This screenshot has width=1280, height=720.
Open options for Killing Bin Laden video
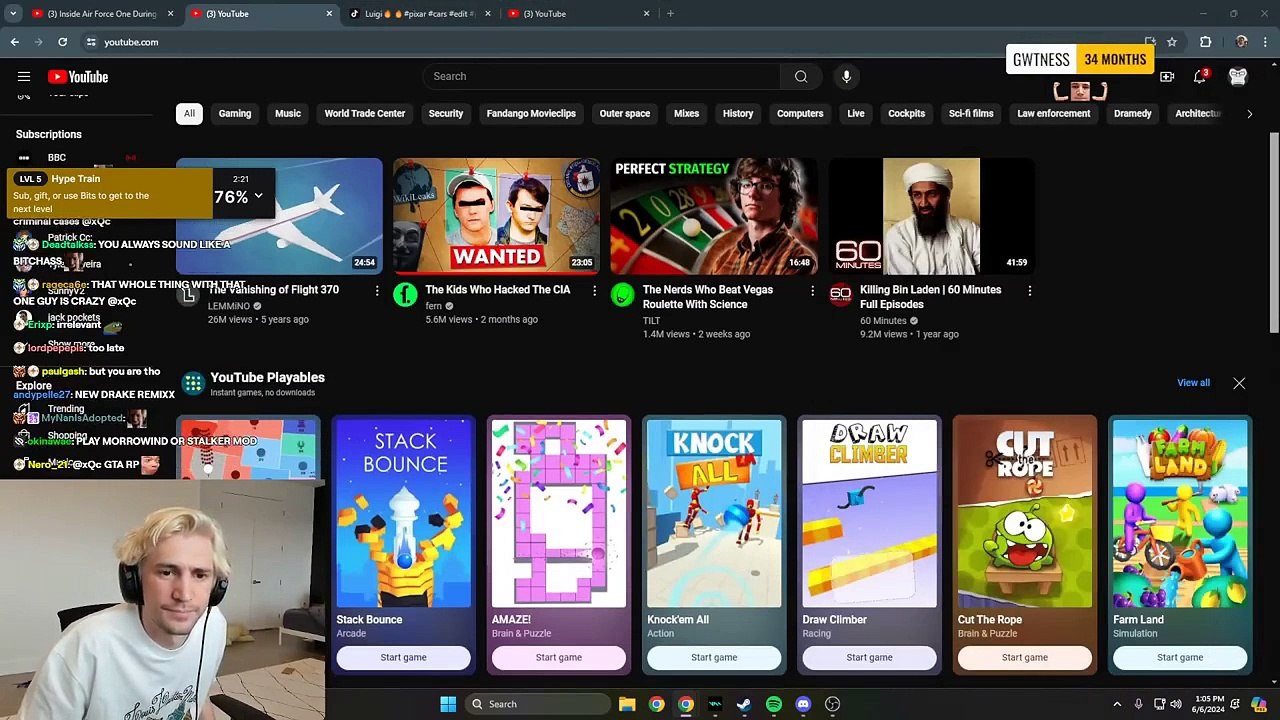(1029, 291)
